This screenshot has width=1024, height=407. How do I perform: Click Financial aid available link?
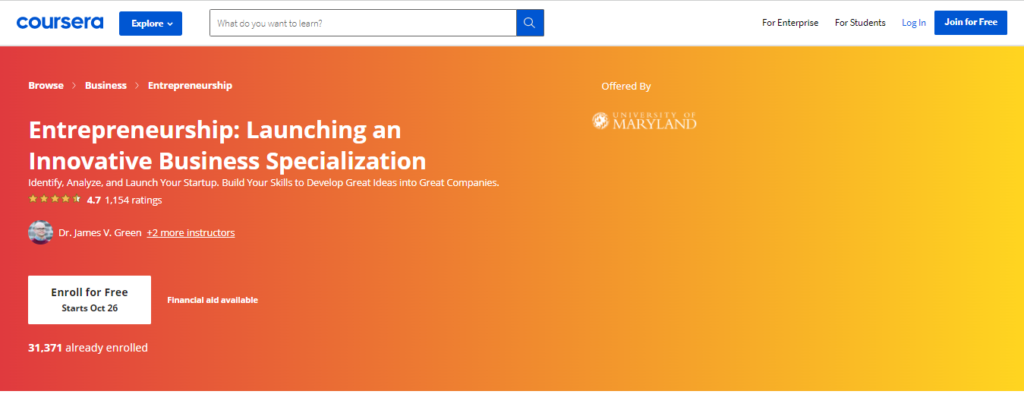tap(212, 301)
